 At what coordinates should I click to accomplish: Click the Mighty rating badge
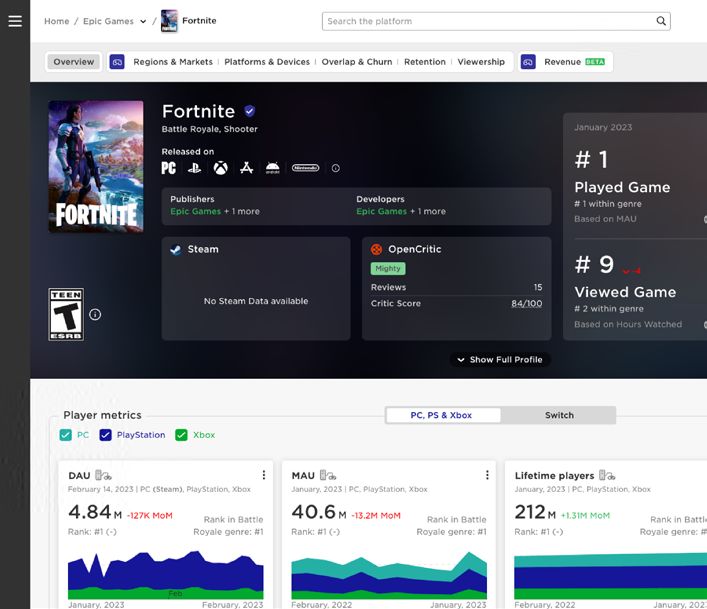tap(388, 269)
